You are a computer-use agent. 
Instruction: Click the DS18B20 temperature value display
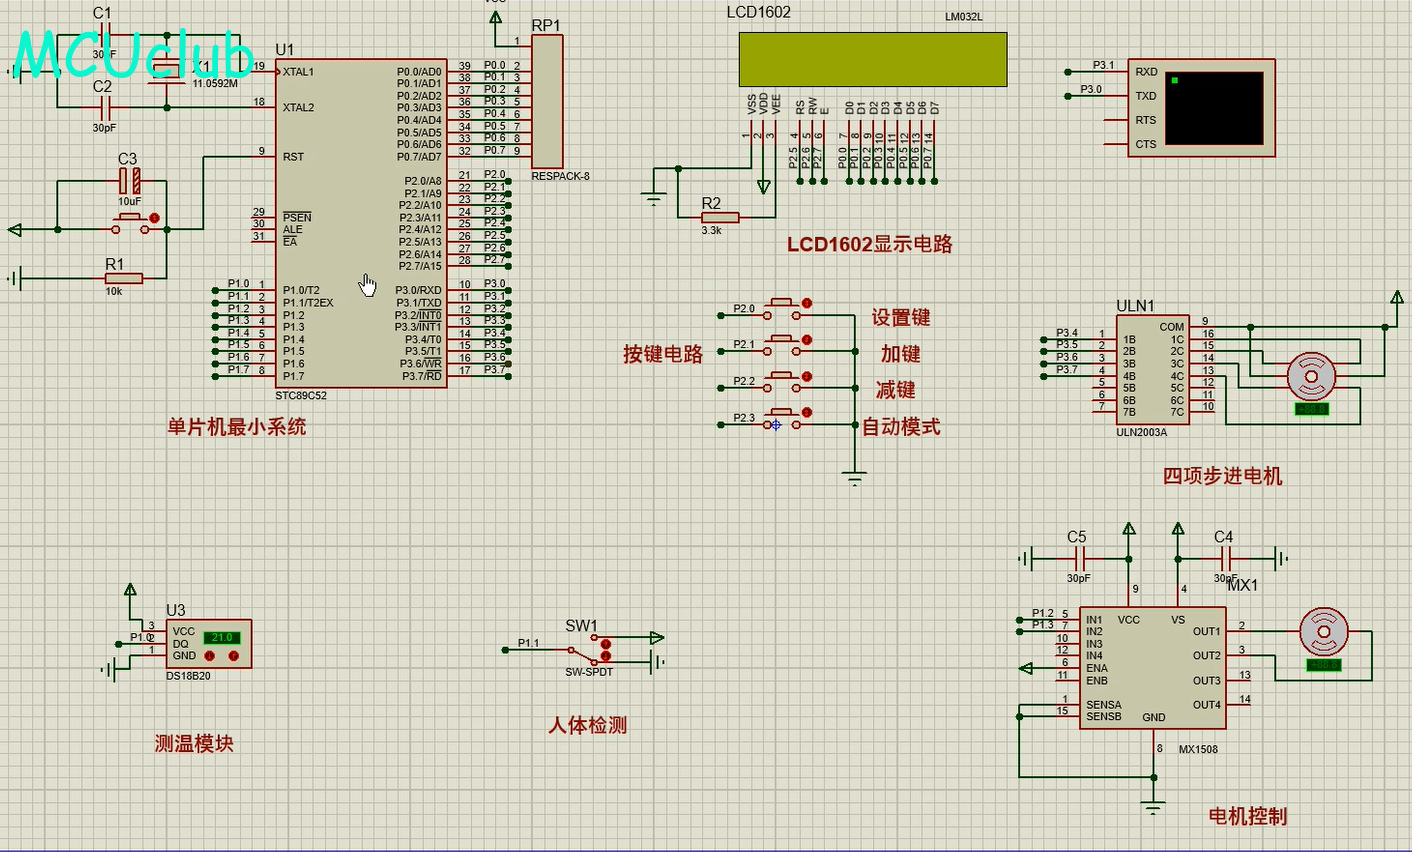[221, 637]
